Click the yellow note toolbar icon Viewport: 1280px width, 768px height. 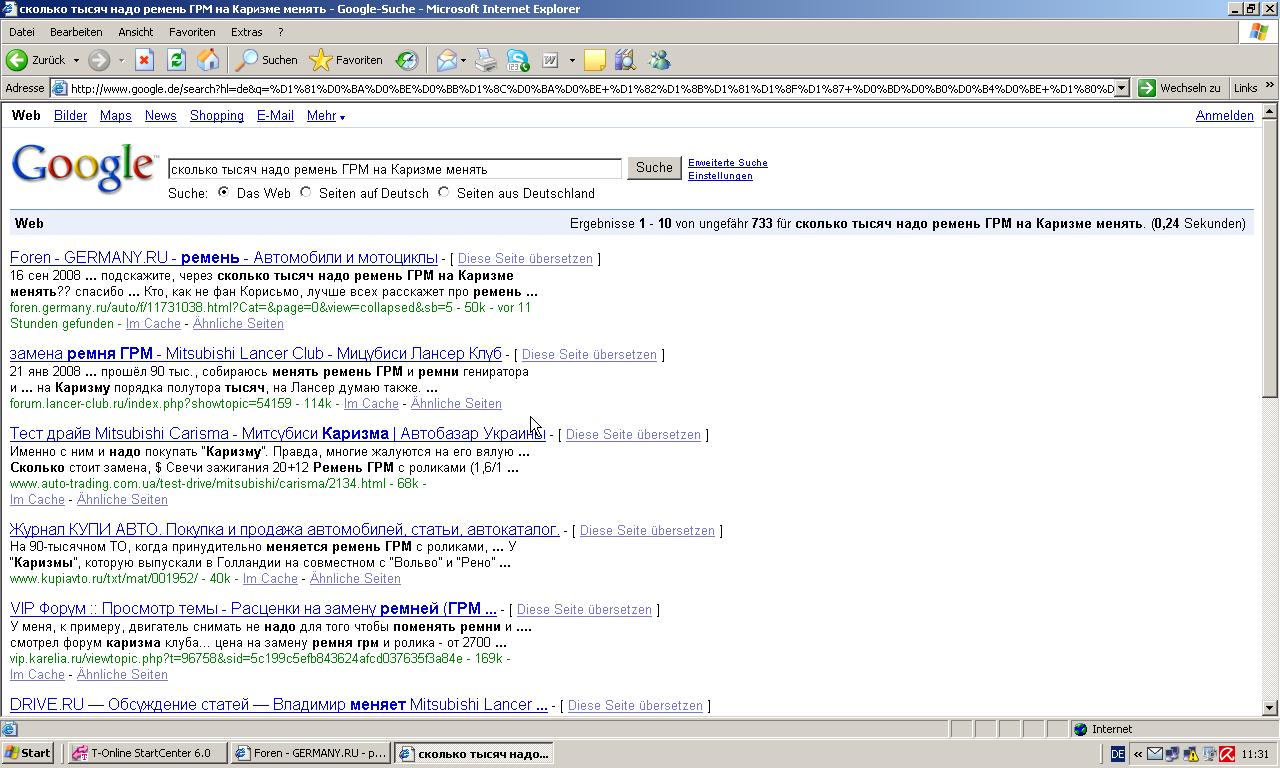pyautogui.click(x=595, y=60)
